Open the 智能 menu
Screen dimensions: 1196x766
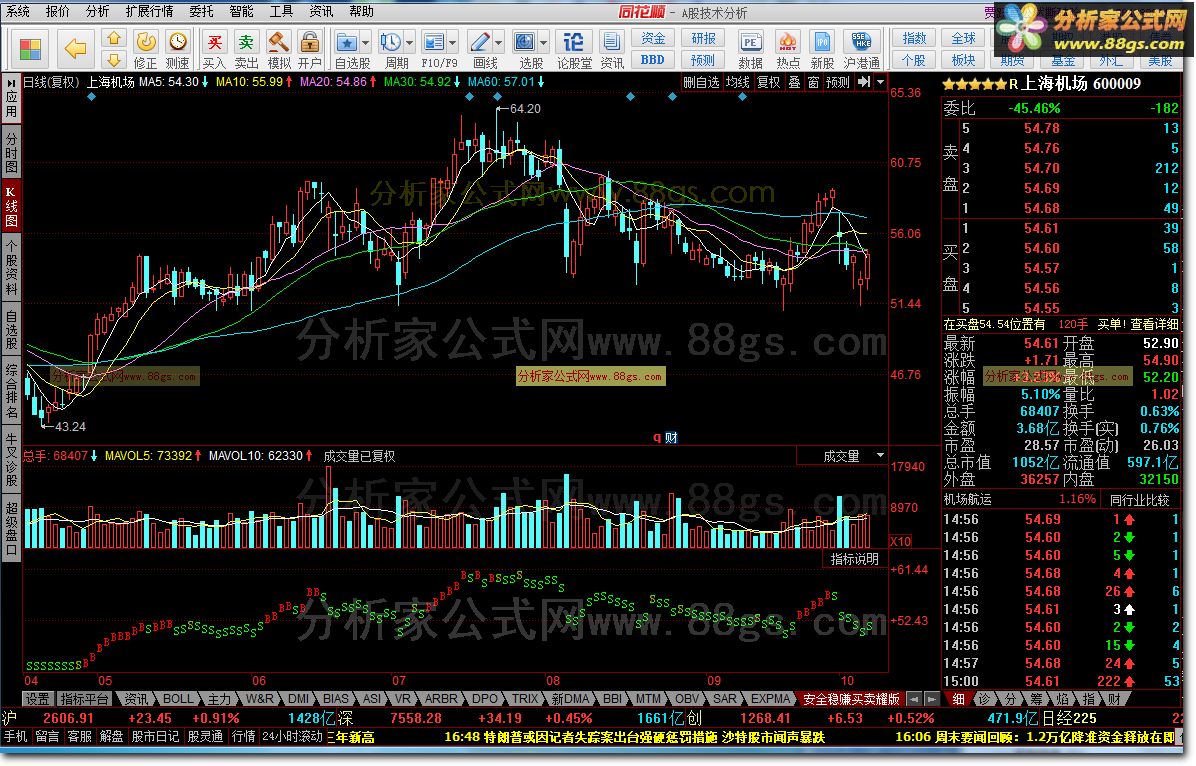(x=241, y=11)
